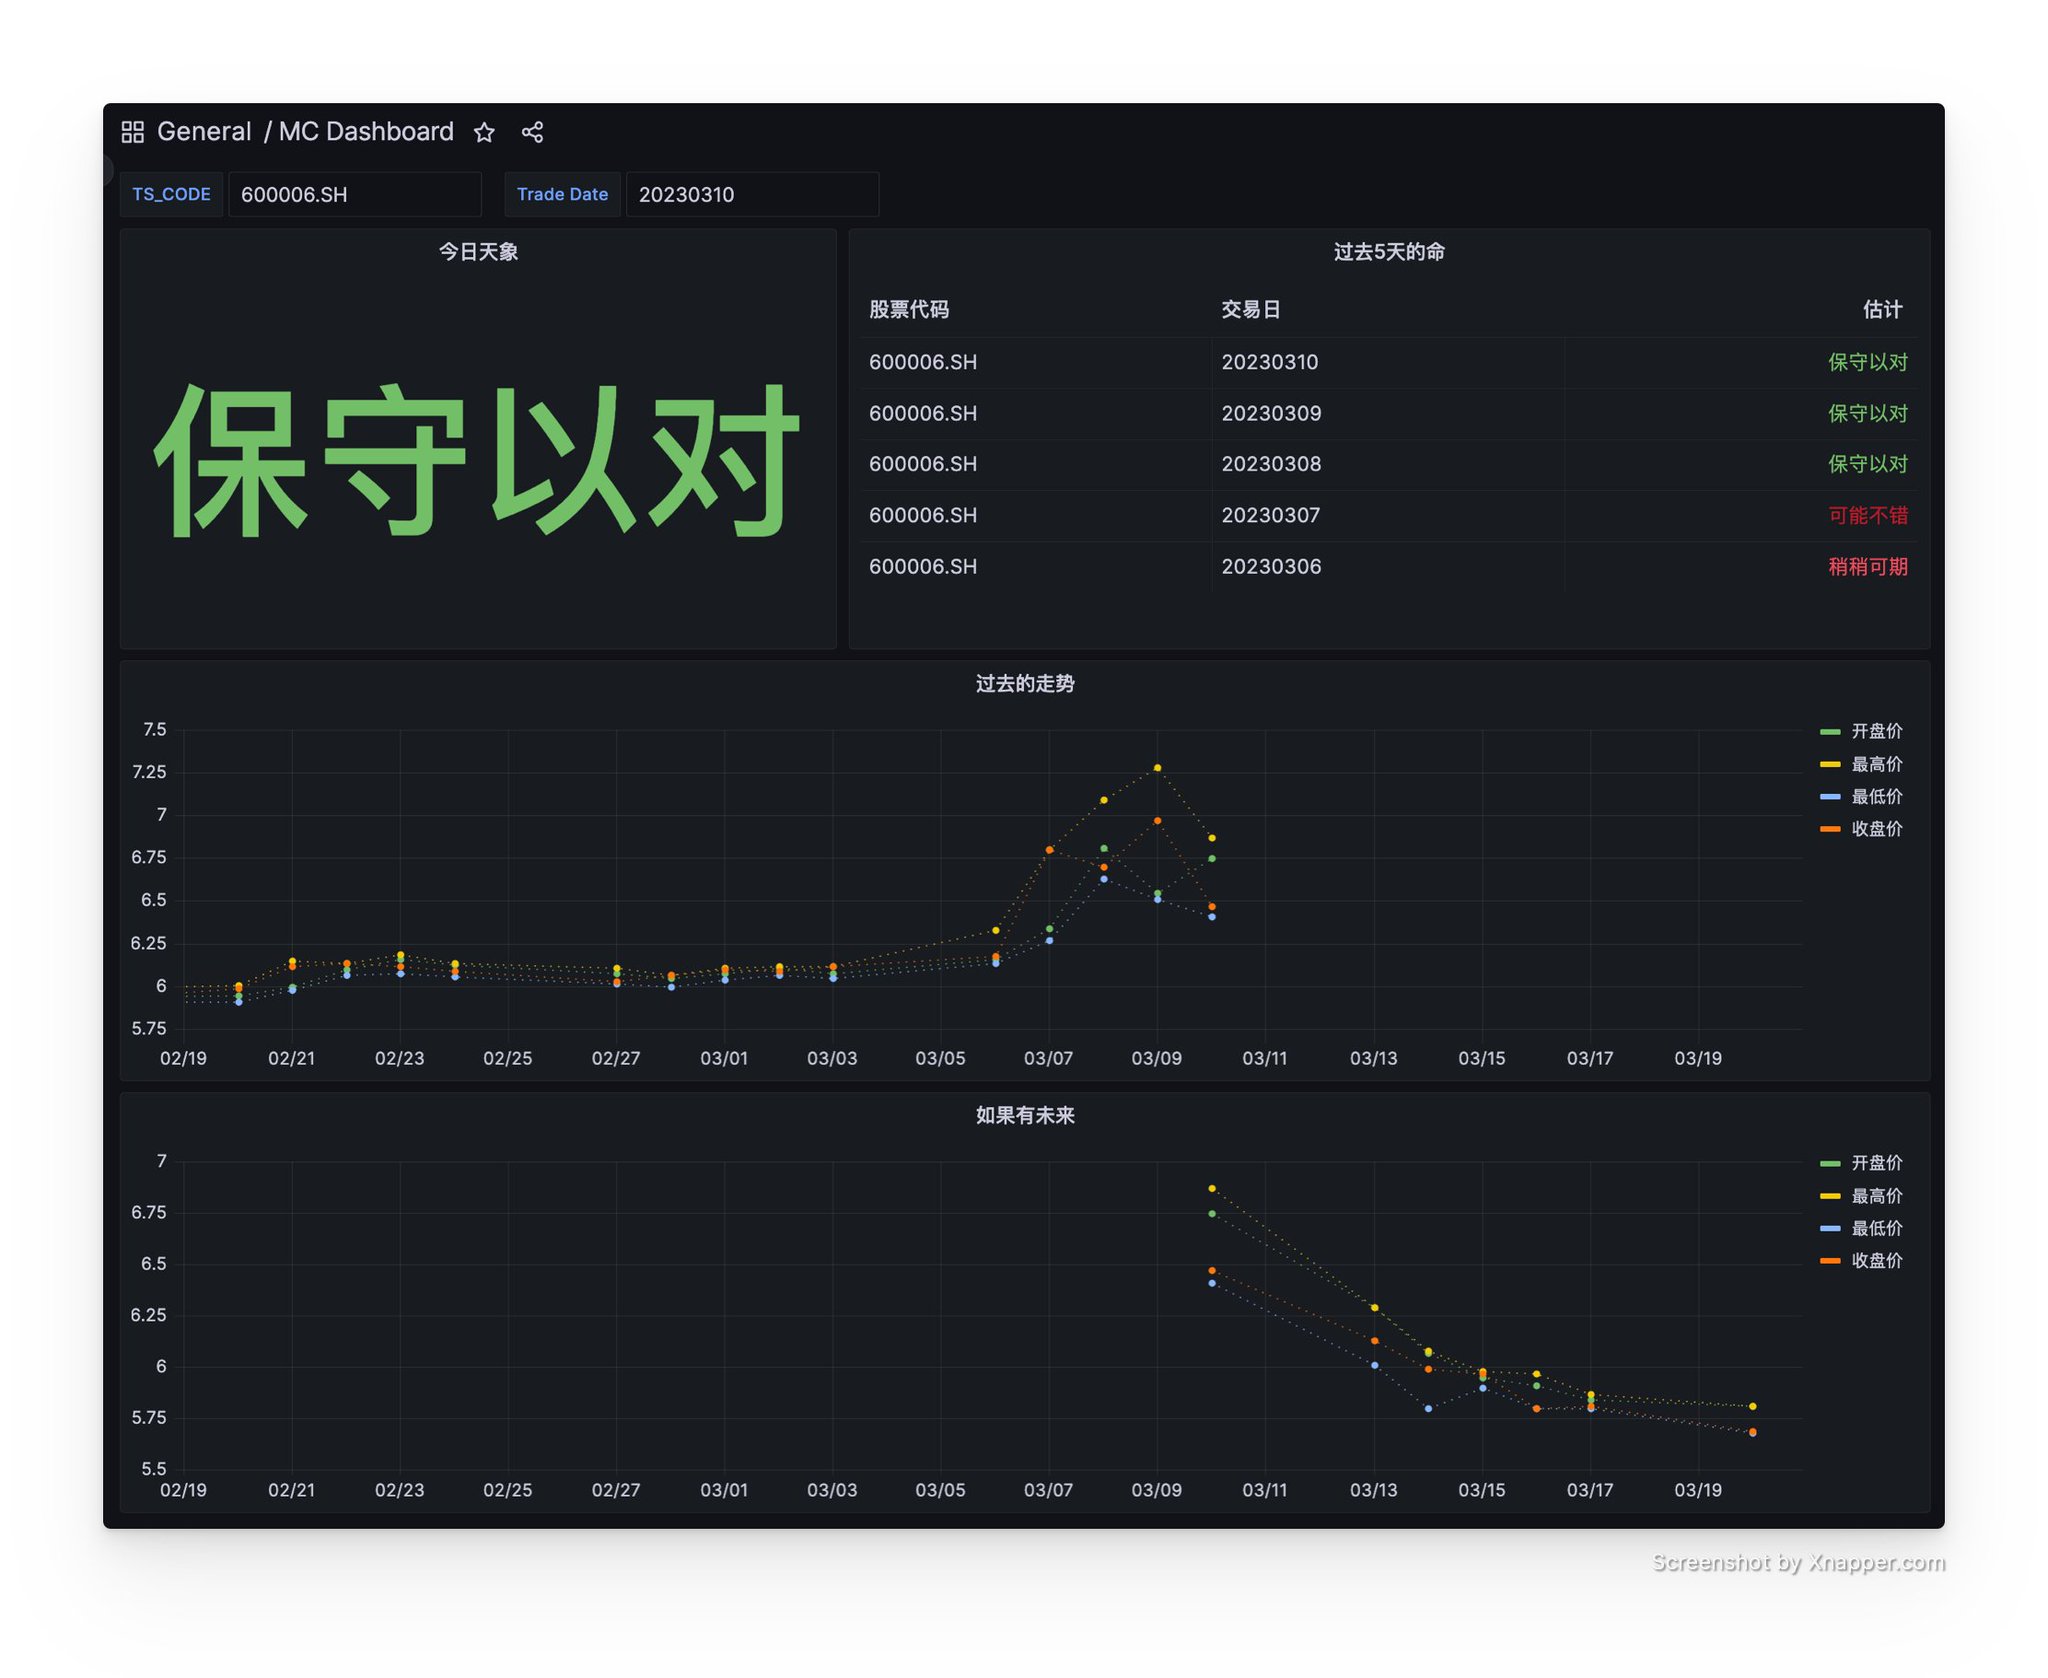Toggle 开盘价 series in 过去的走势 legend
Image resolution: width=2048 pixels, height=1678 pixels.
(1877, 731)
